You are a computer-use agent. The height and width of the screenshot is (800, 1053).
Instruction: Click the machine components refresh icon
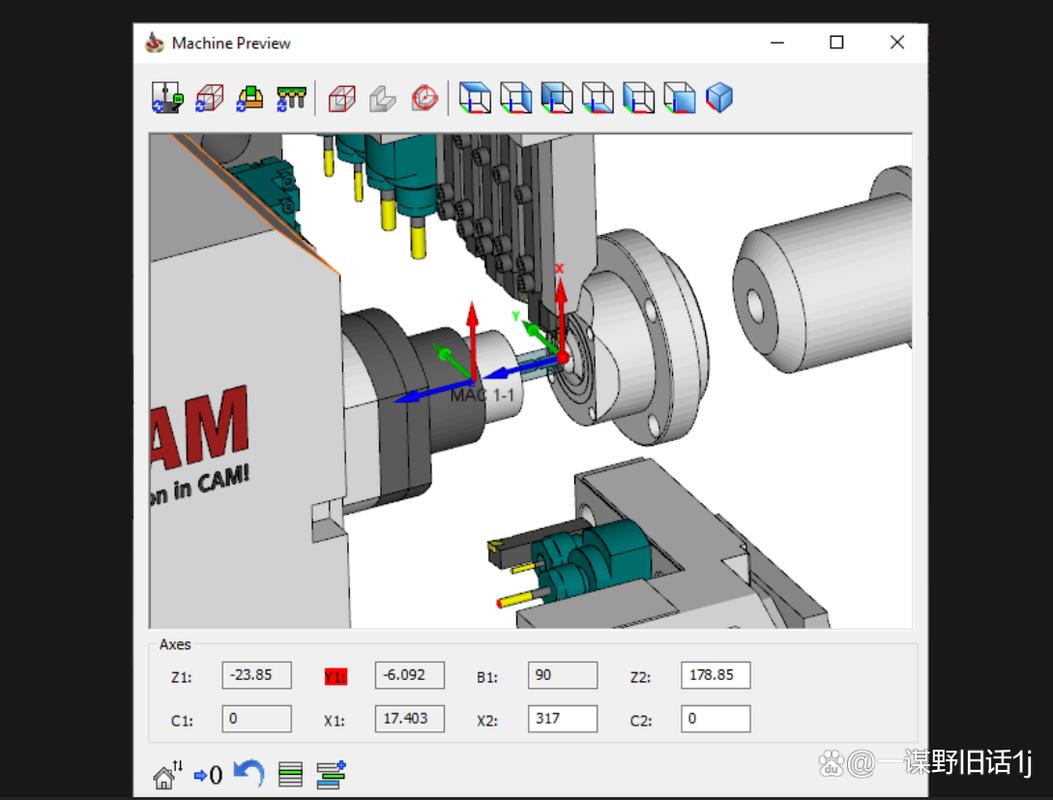(166, 98)
